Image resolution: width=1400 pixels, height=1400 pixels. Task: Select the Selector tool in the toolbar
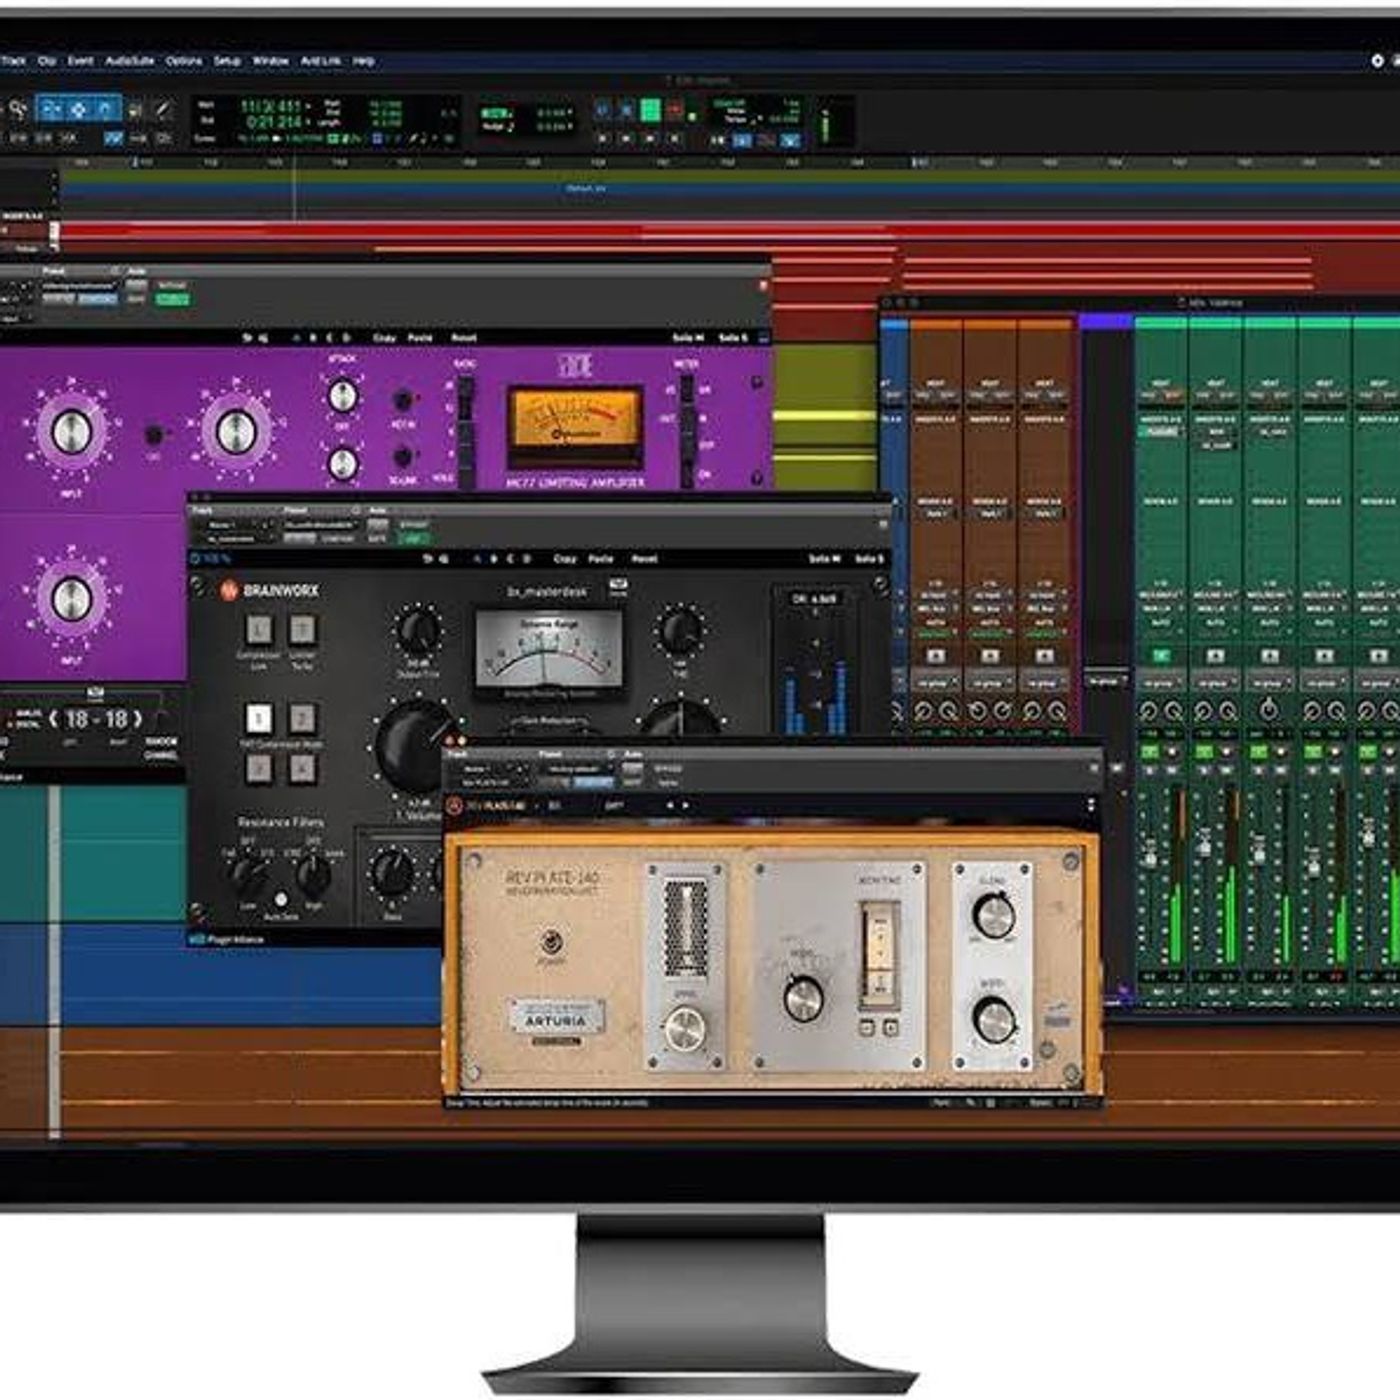(78, 109)
